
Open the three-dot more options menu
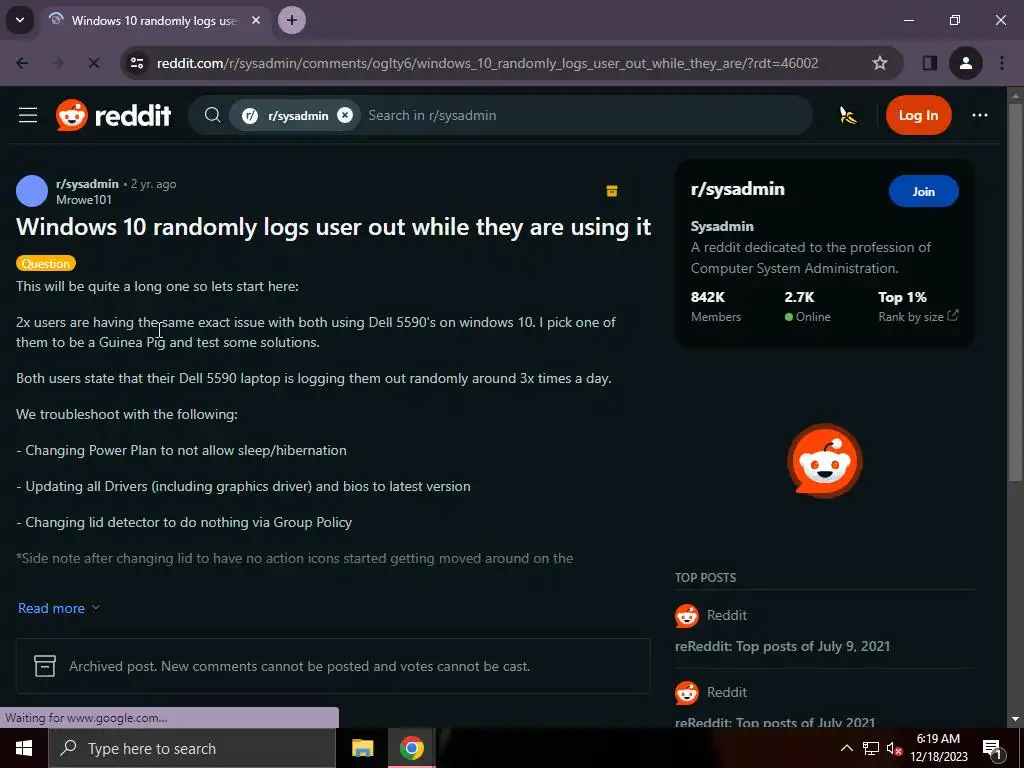[x=980, y=116]
